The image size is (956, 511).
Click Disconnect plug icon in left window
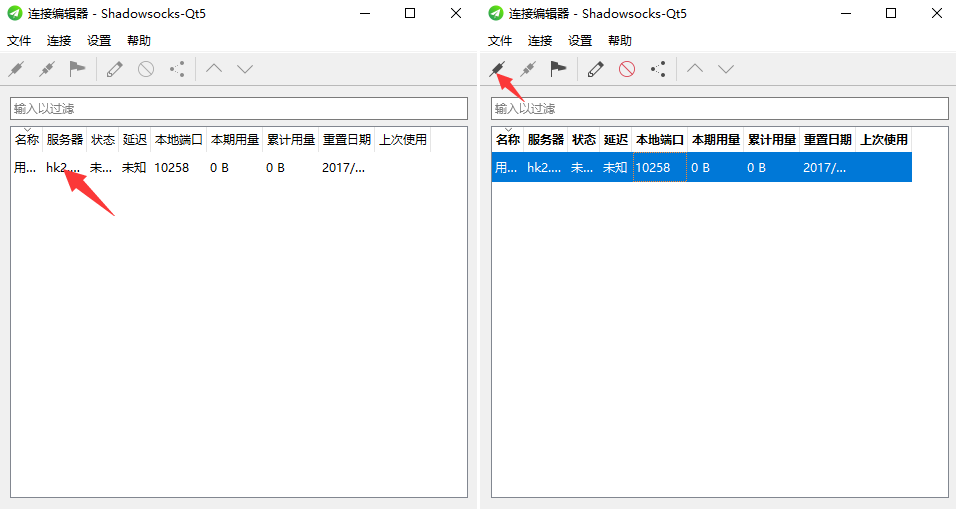[47, 69]
